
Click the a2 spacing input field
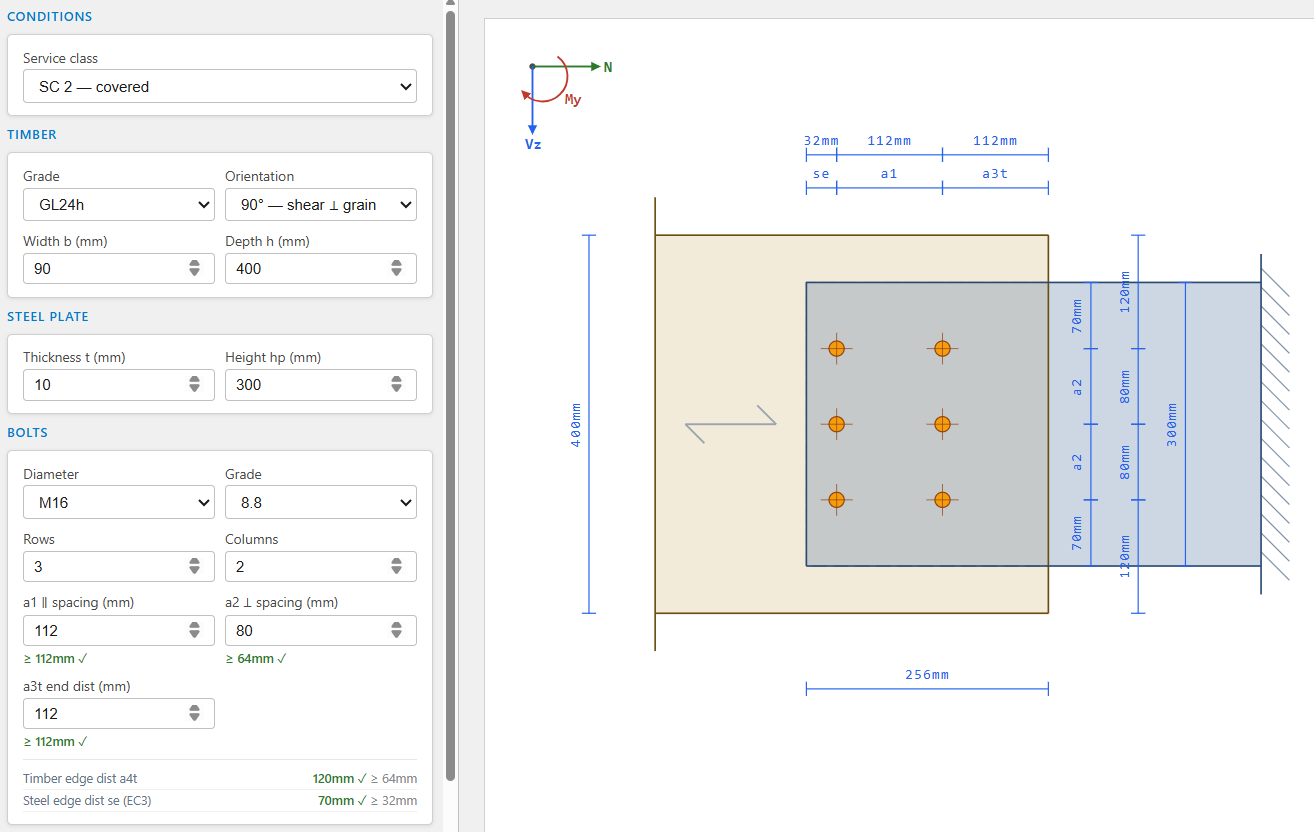(321, 630)
